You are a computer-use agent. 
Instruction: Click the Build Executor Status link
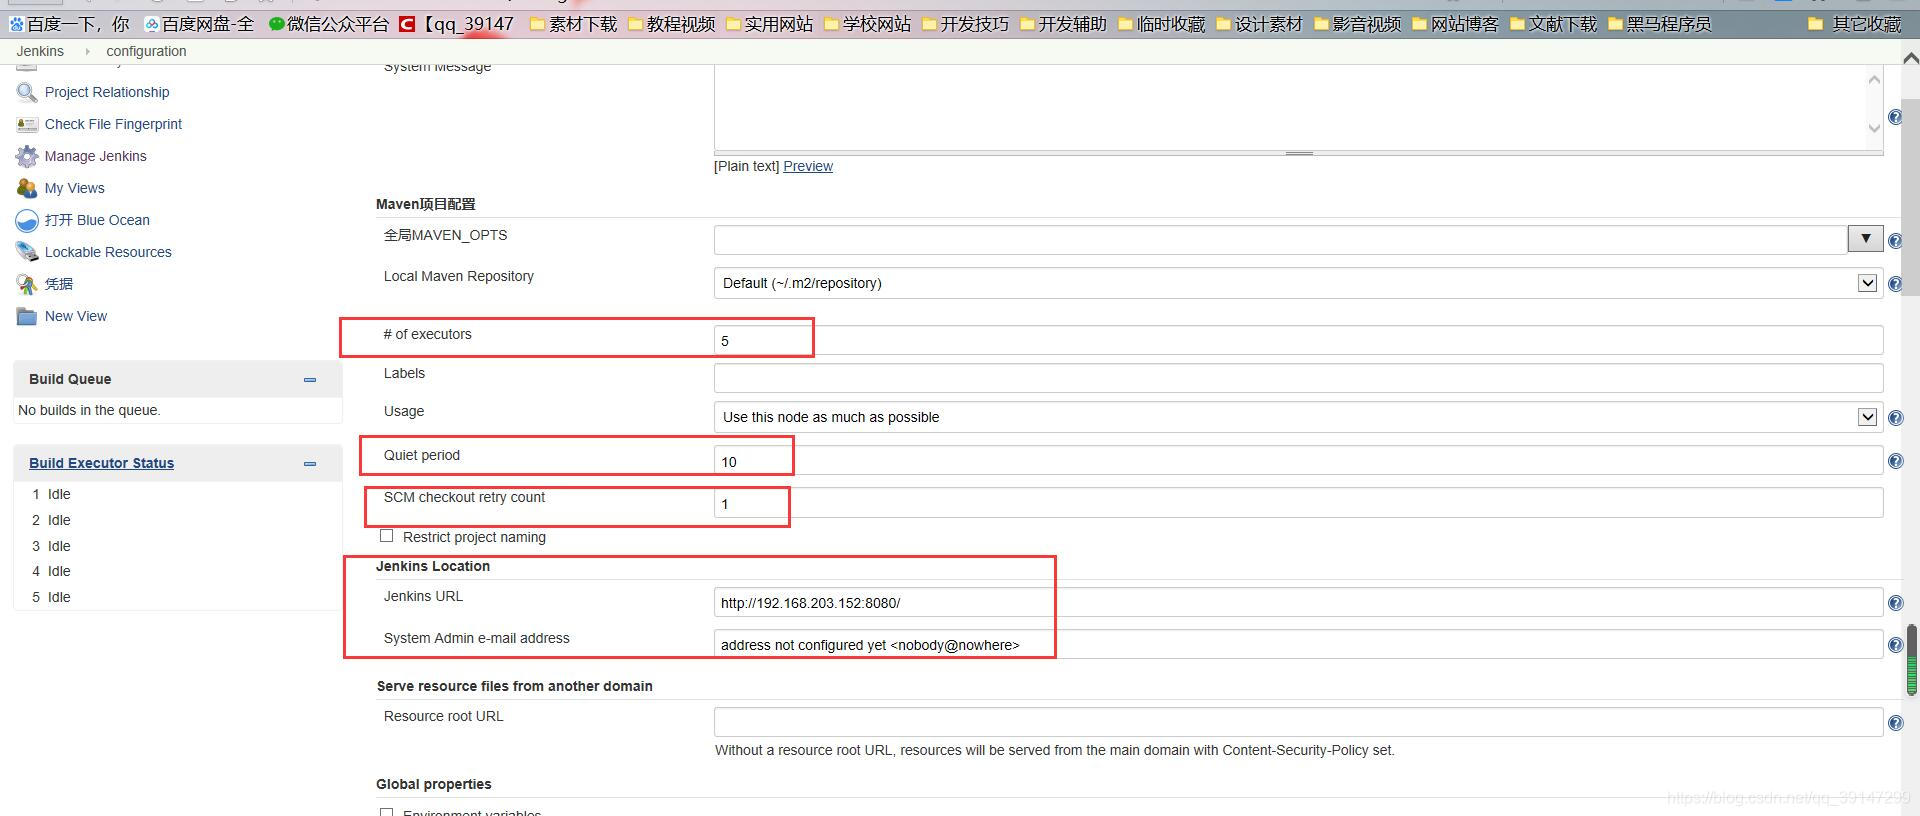(x=101, y=463)
